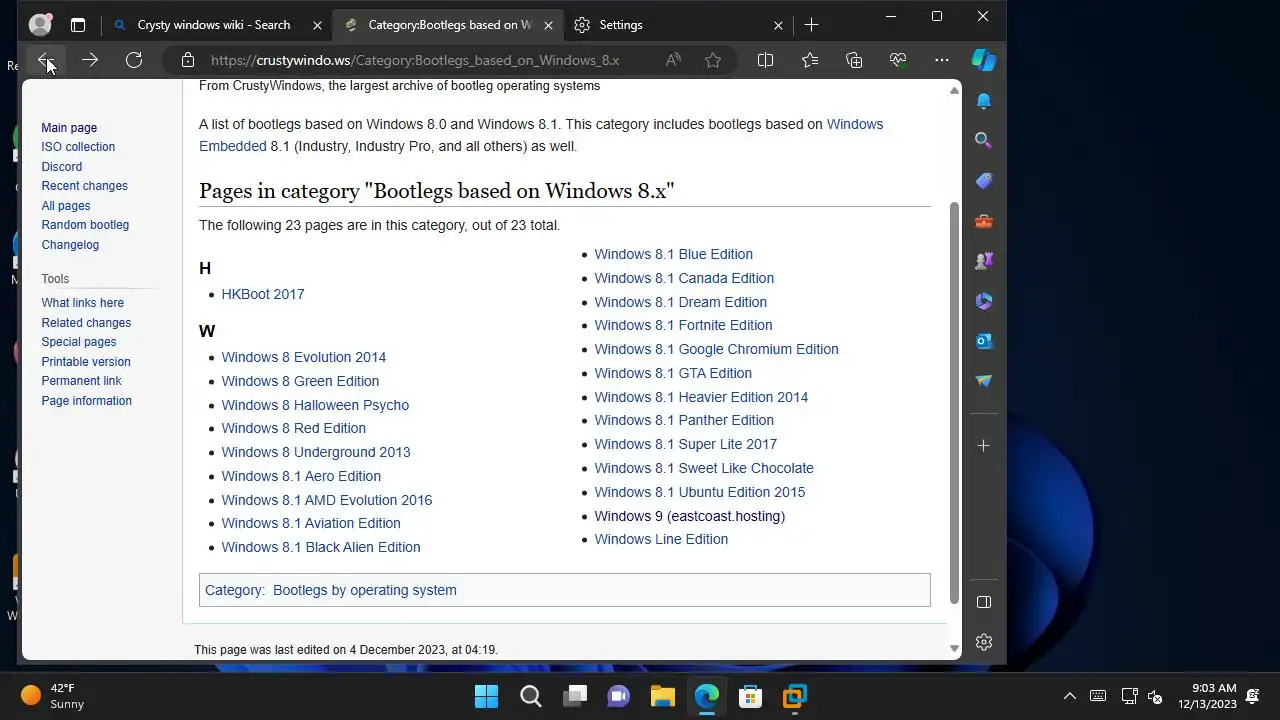Click scrollbar down arrow on page
The image size is (1280, 720).
(954, 649)
